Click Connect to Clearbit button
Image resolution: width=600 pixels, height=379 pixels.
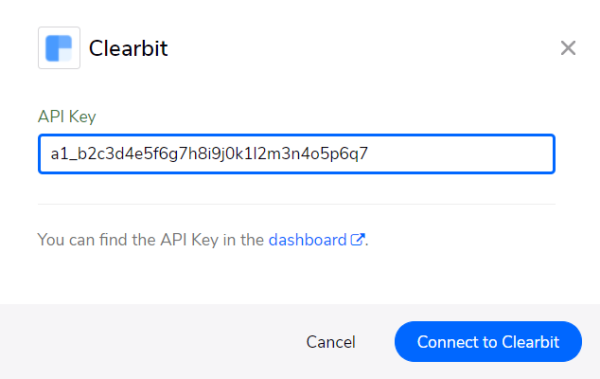tap(488, 341)
